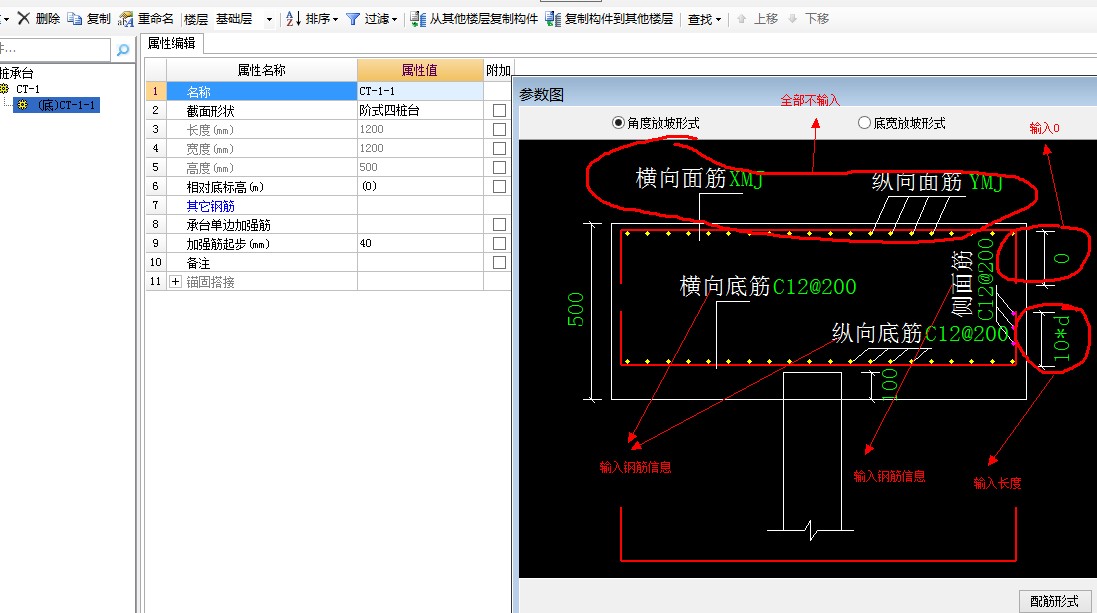Click the search magnifier icon
The width and height of the screenshot is (1097, 613).
click(123, 50)
